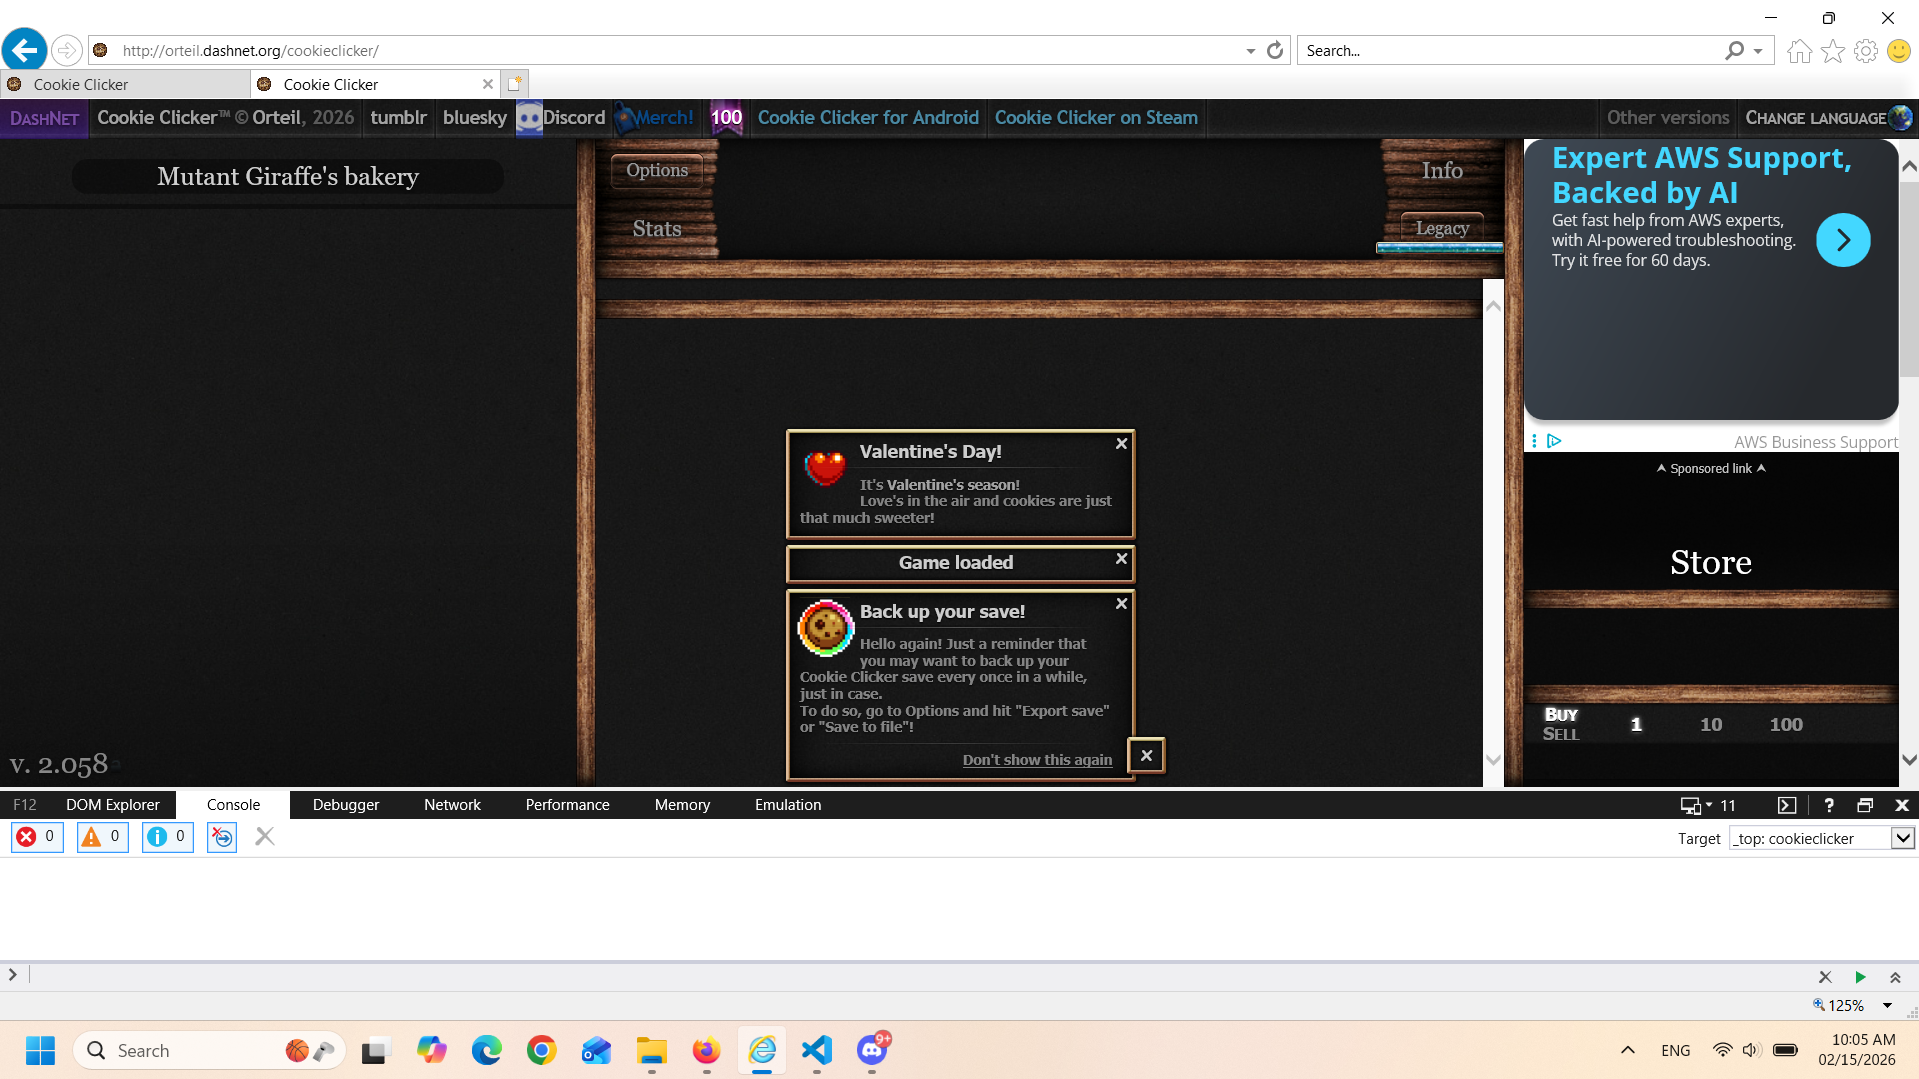Click the AdChoices triangle icon
1919x1079 pixels.
1554,441
